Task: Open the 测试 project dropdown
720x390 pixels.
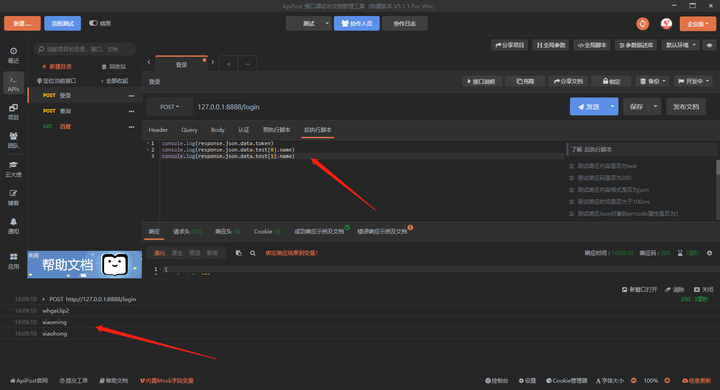Action: click(309, 23)
